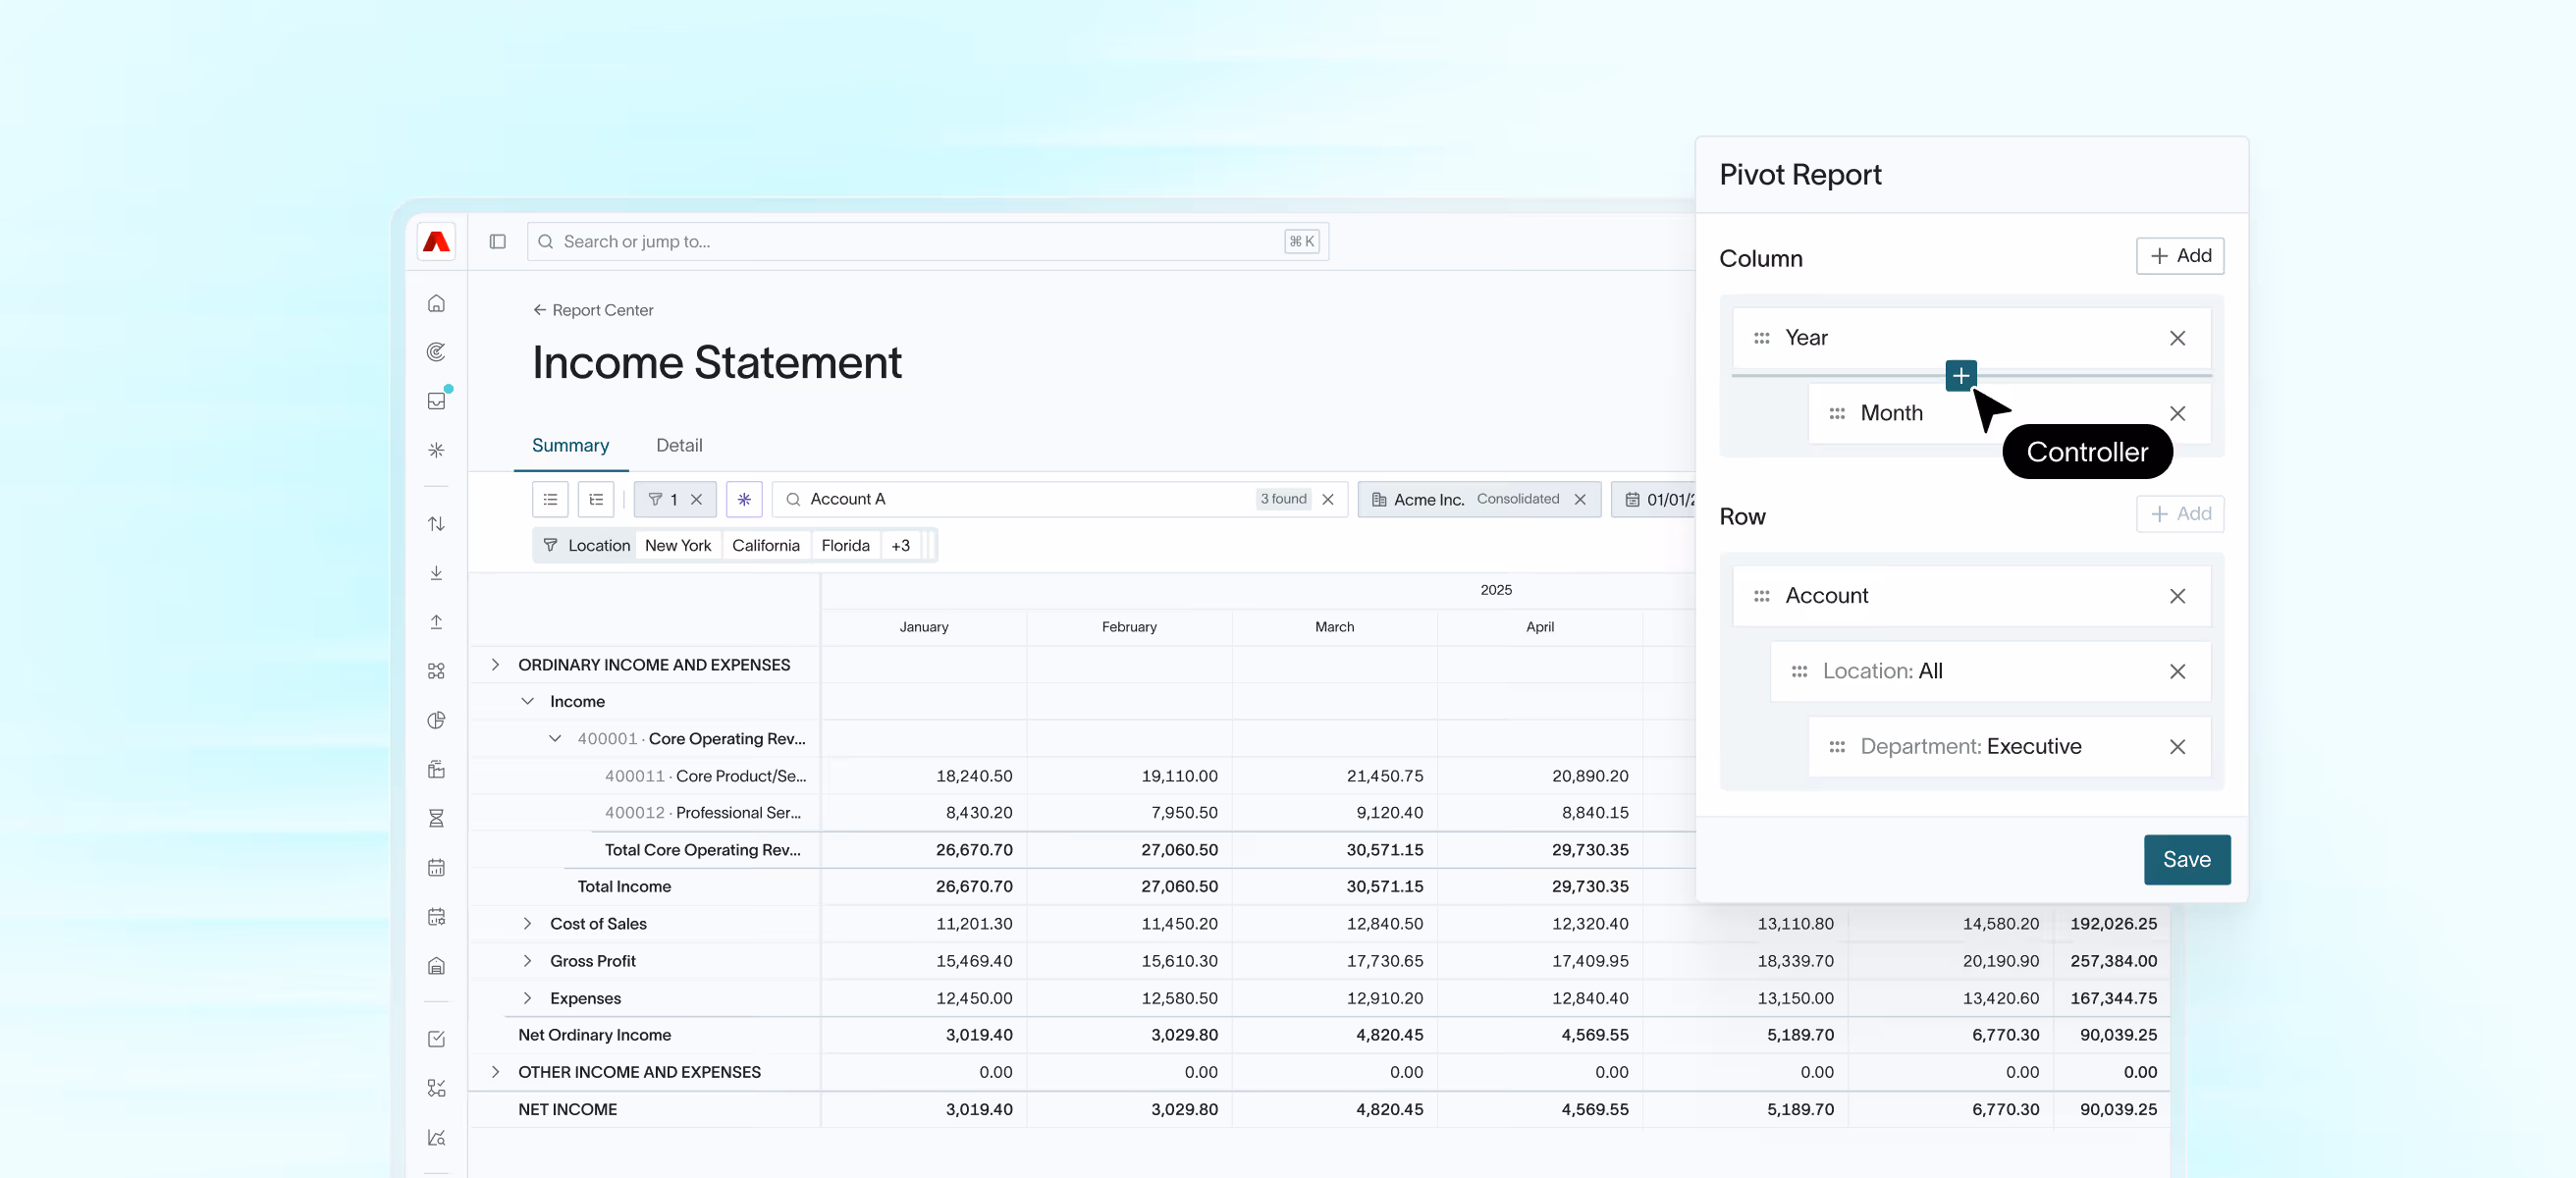Open the 01/01 date range picker

point(1656,499)
